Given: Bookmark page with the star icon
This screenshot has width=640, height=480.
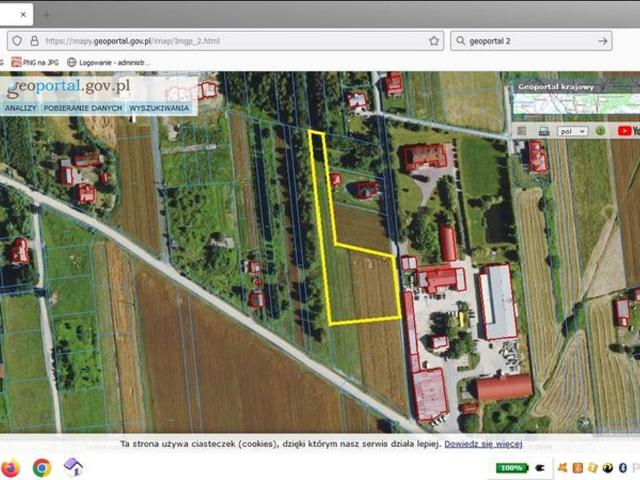Looking at the screenshot, I should (x=434, y=41).
